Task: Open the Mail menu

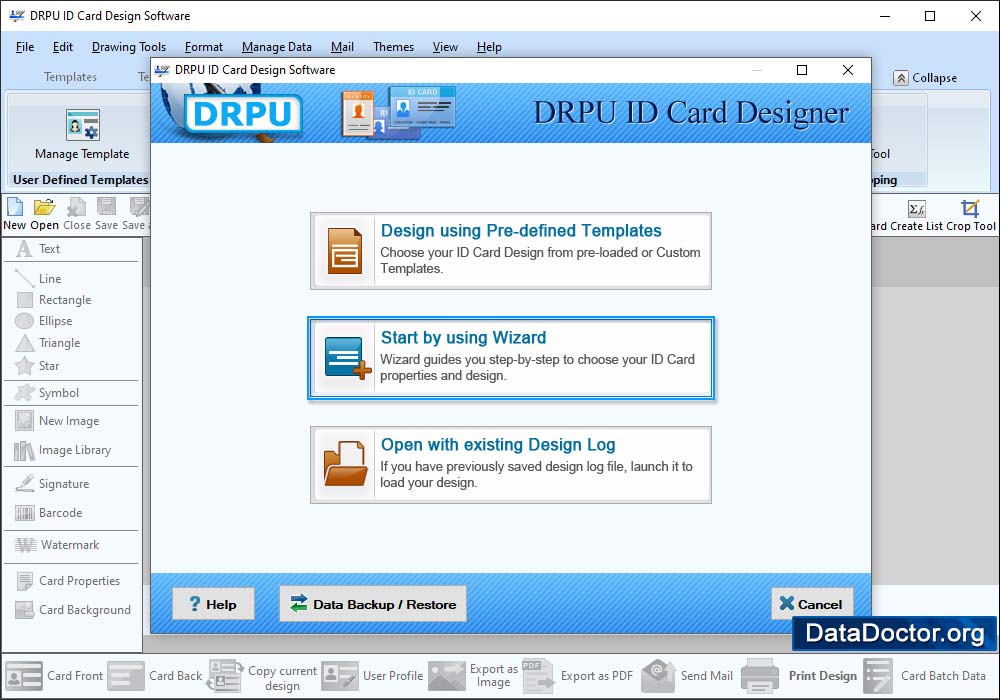Action: pos(342,47)
